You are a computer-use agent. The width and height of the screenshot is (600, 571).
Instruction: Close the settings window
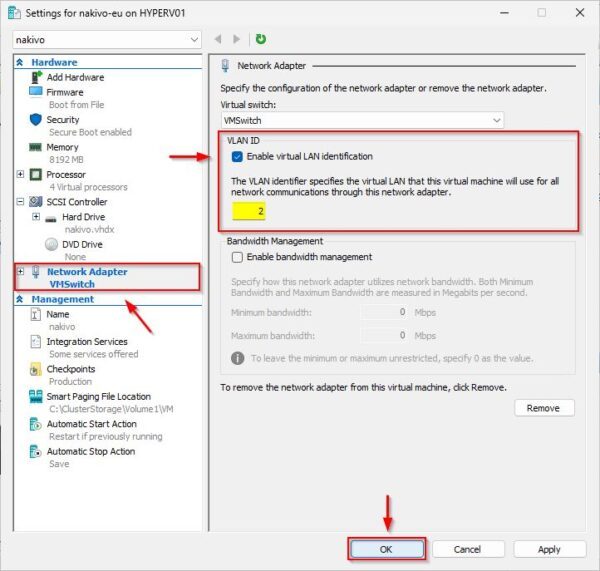(x=580, y=13)
